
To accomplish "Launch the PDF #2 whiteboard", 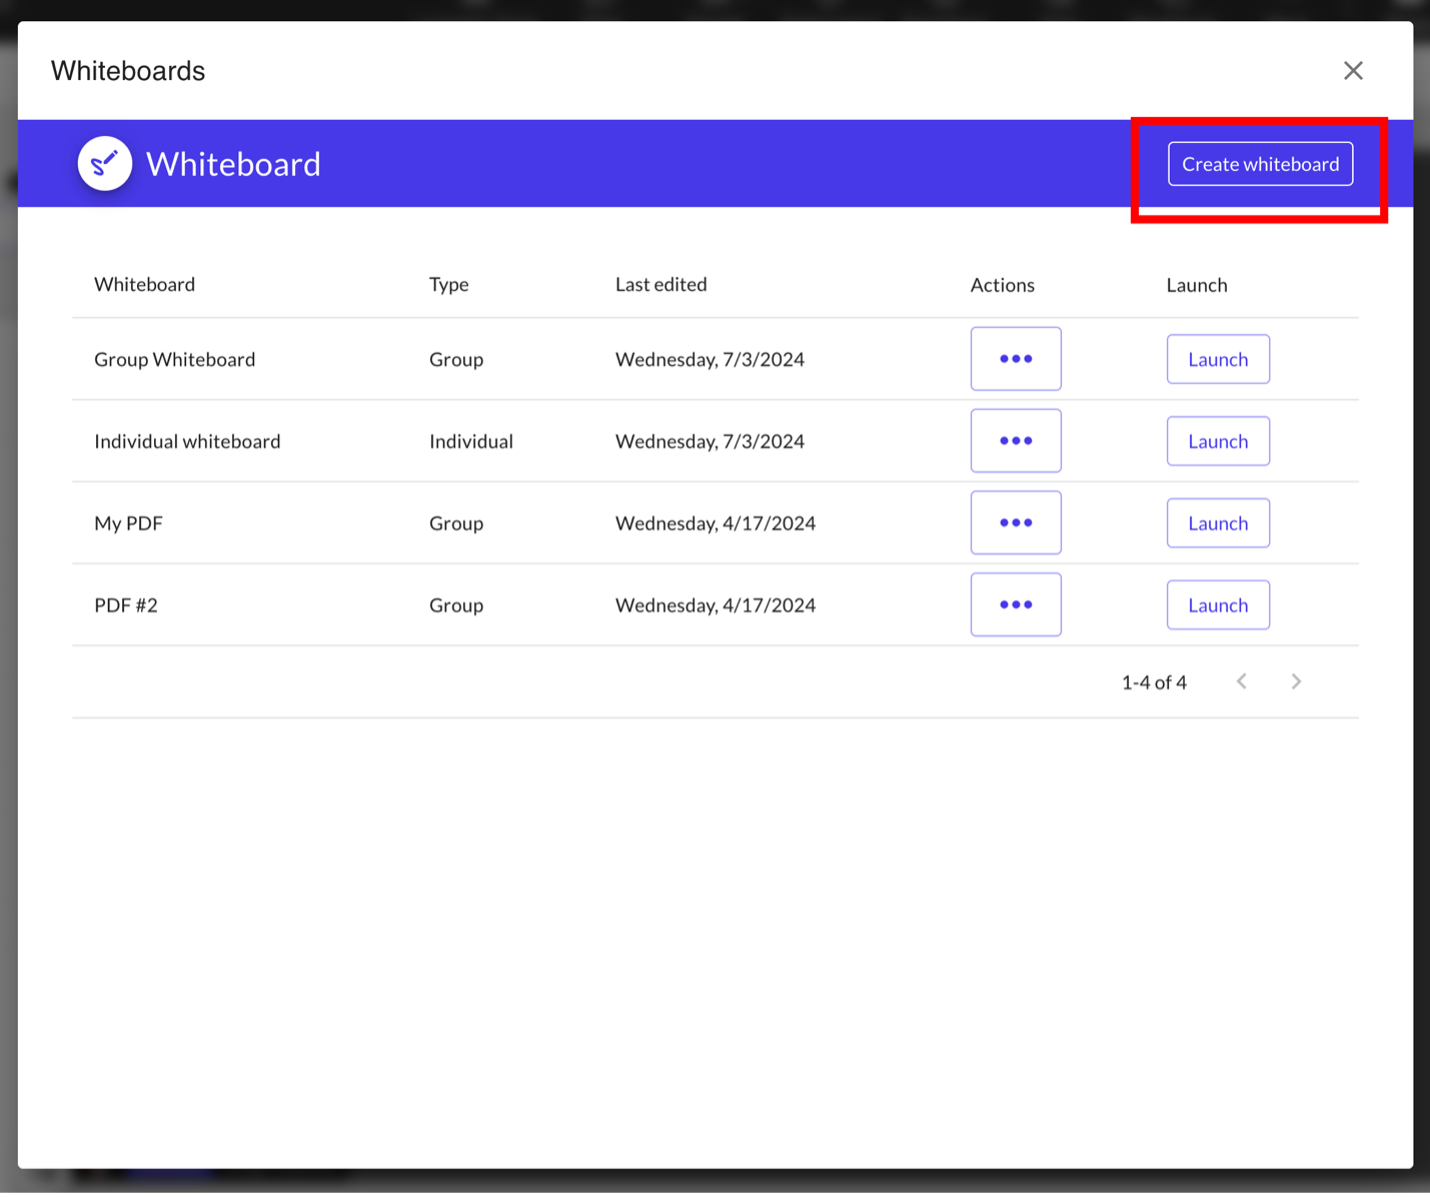I will click(x=1217, y=605).
